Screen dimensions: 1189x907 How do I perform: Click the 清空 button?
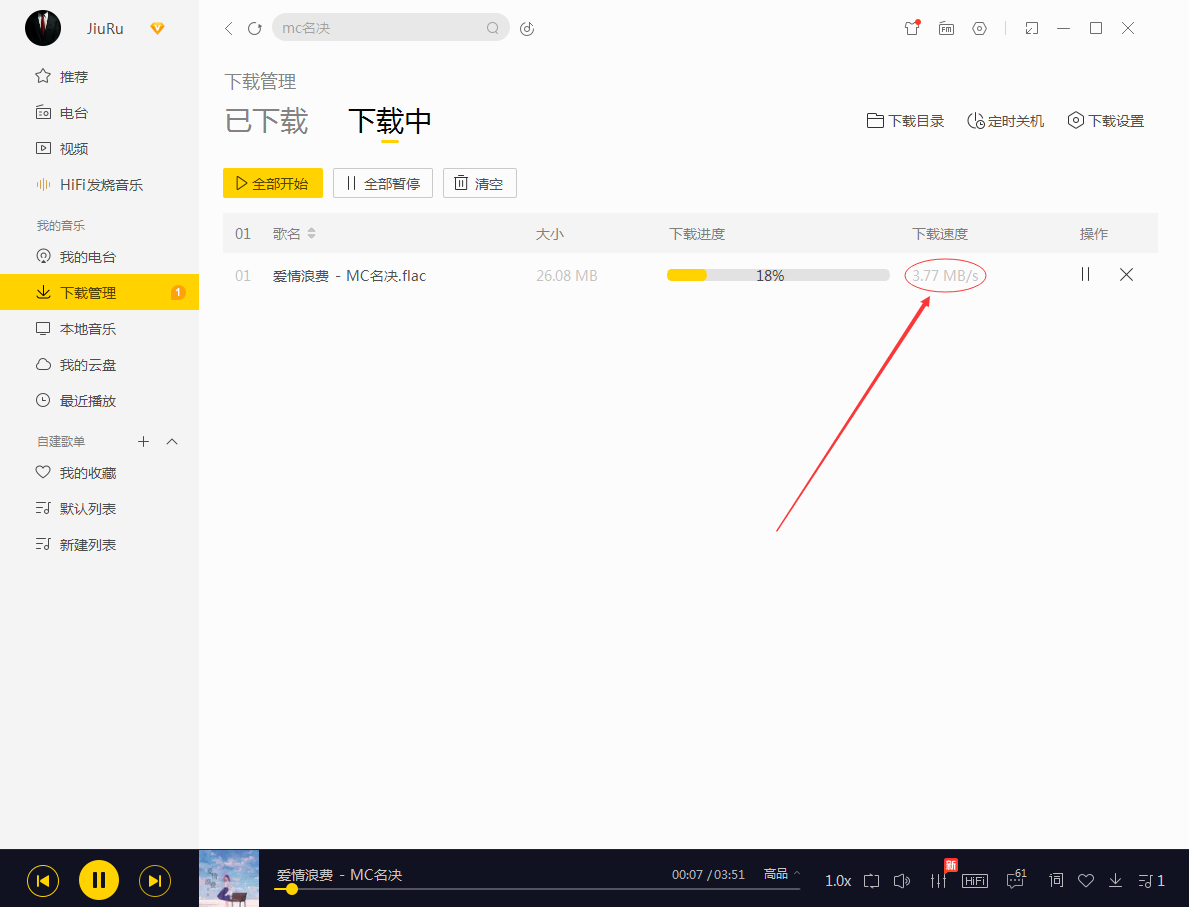[480, 184]
